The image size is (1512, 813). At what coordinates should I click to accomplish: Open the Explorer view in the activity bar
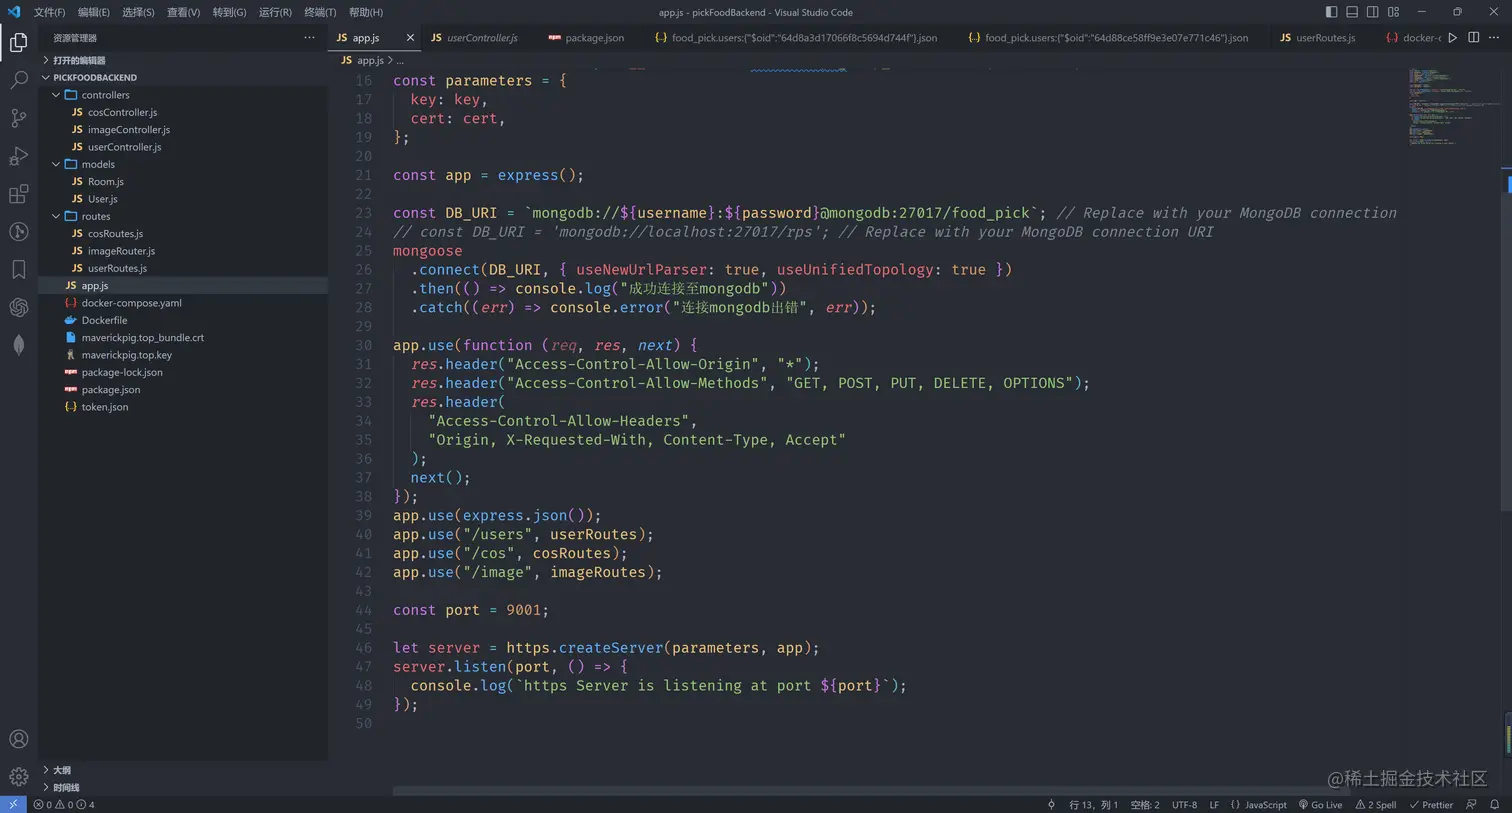(18, 42)
